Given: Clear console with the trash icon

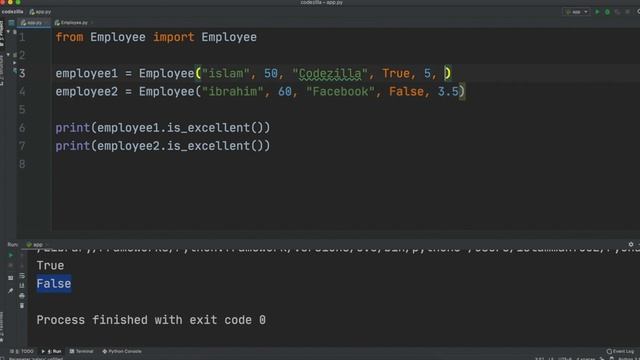Looking at the screenshot, I should [22, 305].
